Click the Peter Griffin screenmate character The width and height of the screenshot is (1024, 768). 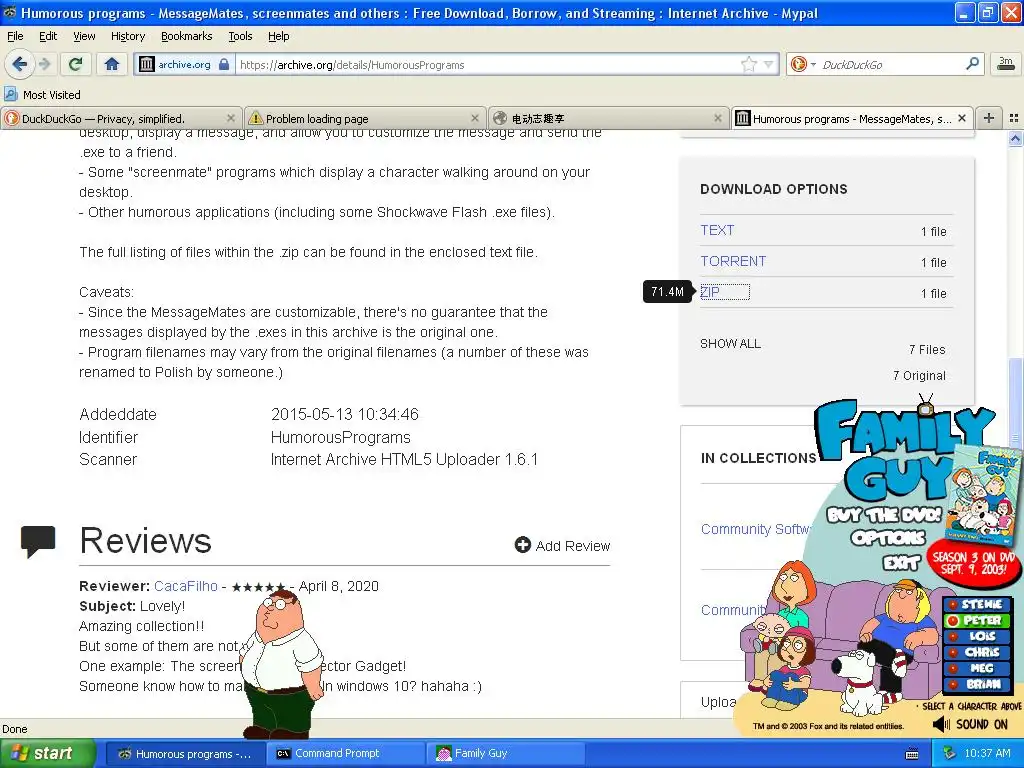pos(282,663)
